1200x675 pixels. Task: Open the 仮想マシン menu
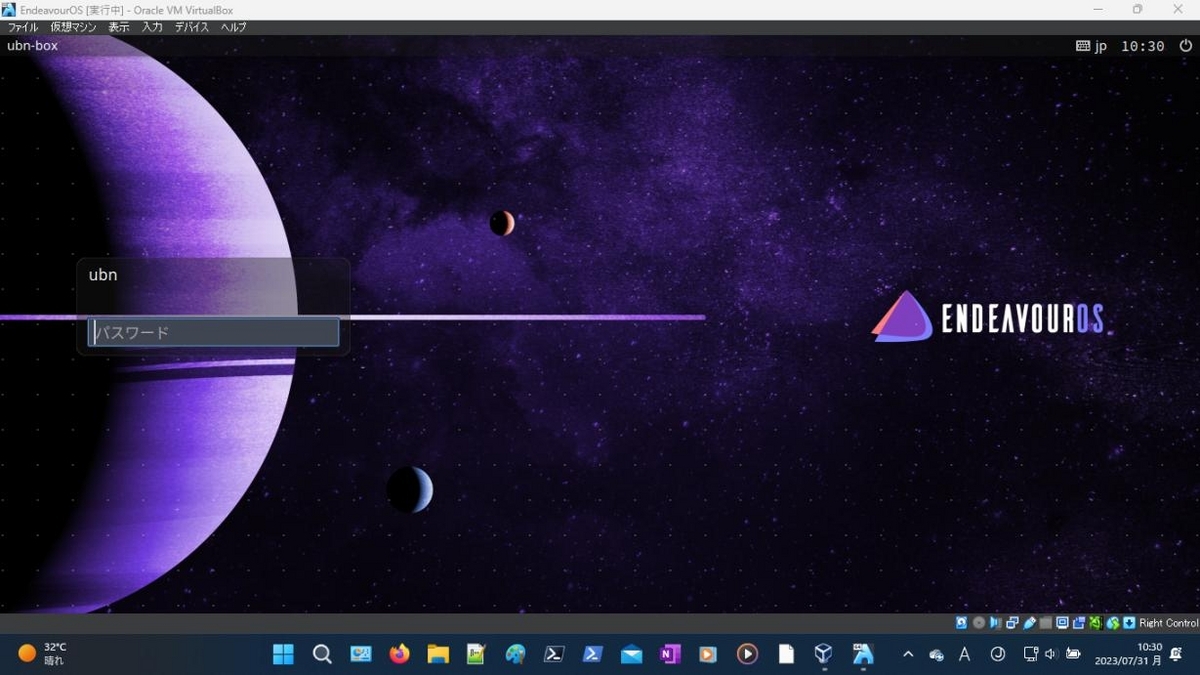(x=74, y=27)
